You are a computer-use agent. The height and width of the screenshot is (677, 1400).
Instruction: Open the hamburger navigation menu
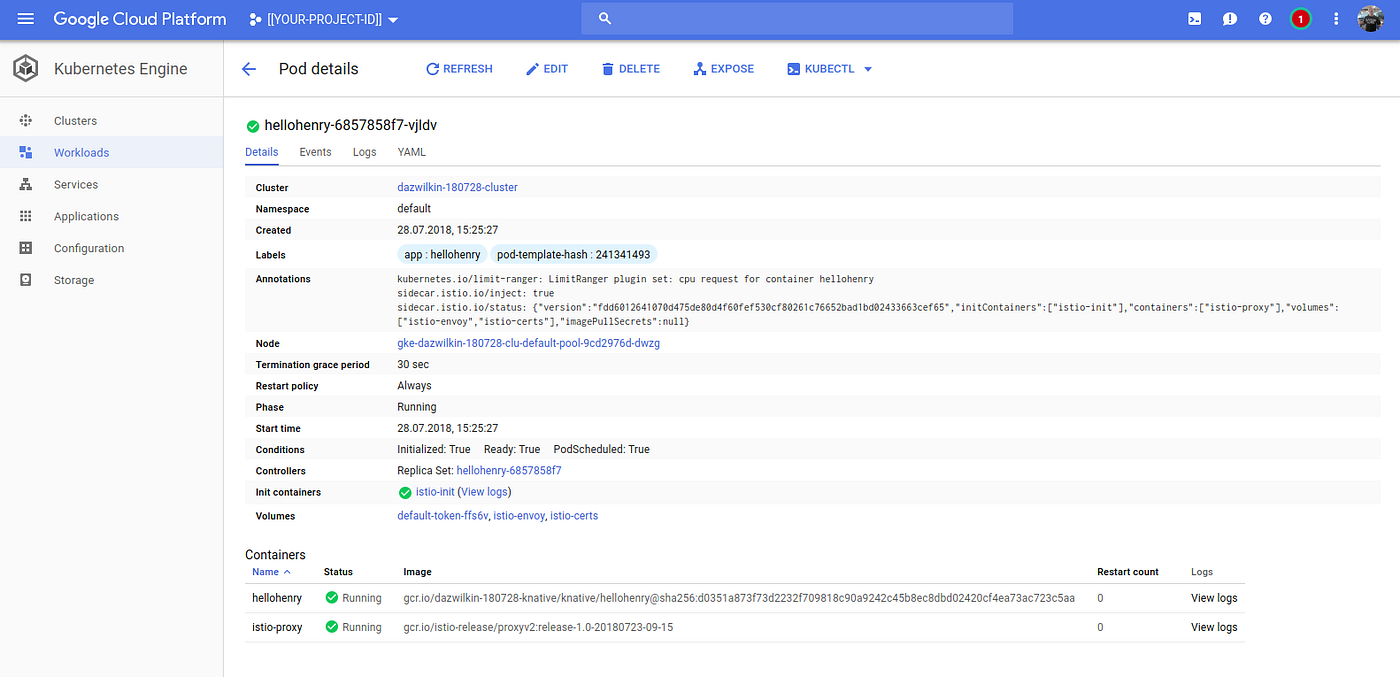point(26,19)
